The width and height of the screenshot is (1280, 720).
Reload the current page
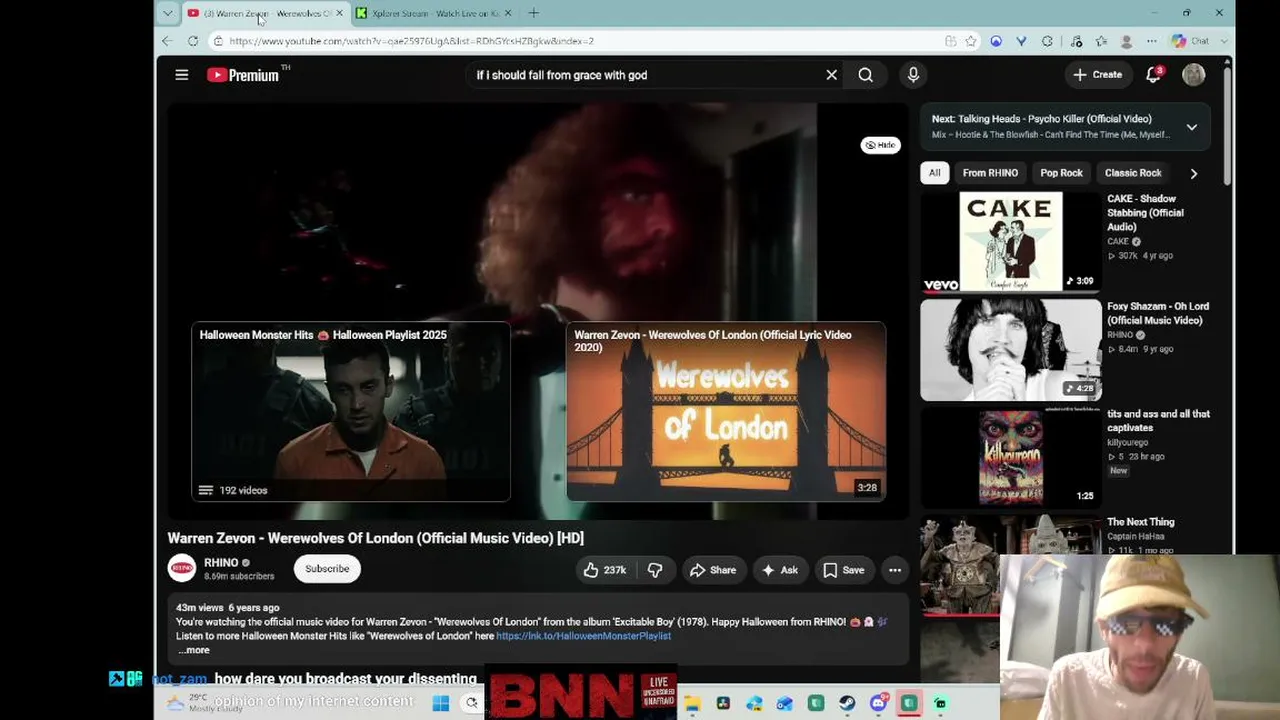click(192, 41)
